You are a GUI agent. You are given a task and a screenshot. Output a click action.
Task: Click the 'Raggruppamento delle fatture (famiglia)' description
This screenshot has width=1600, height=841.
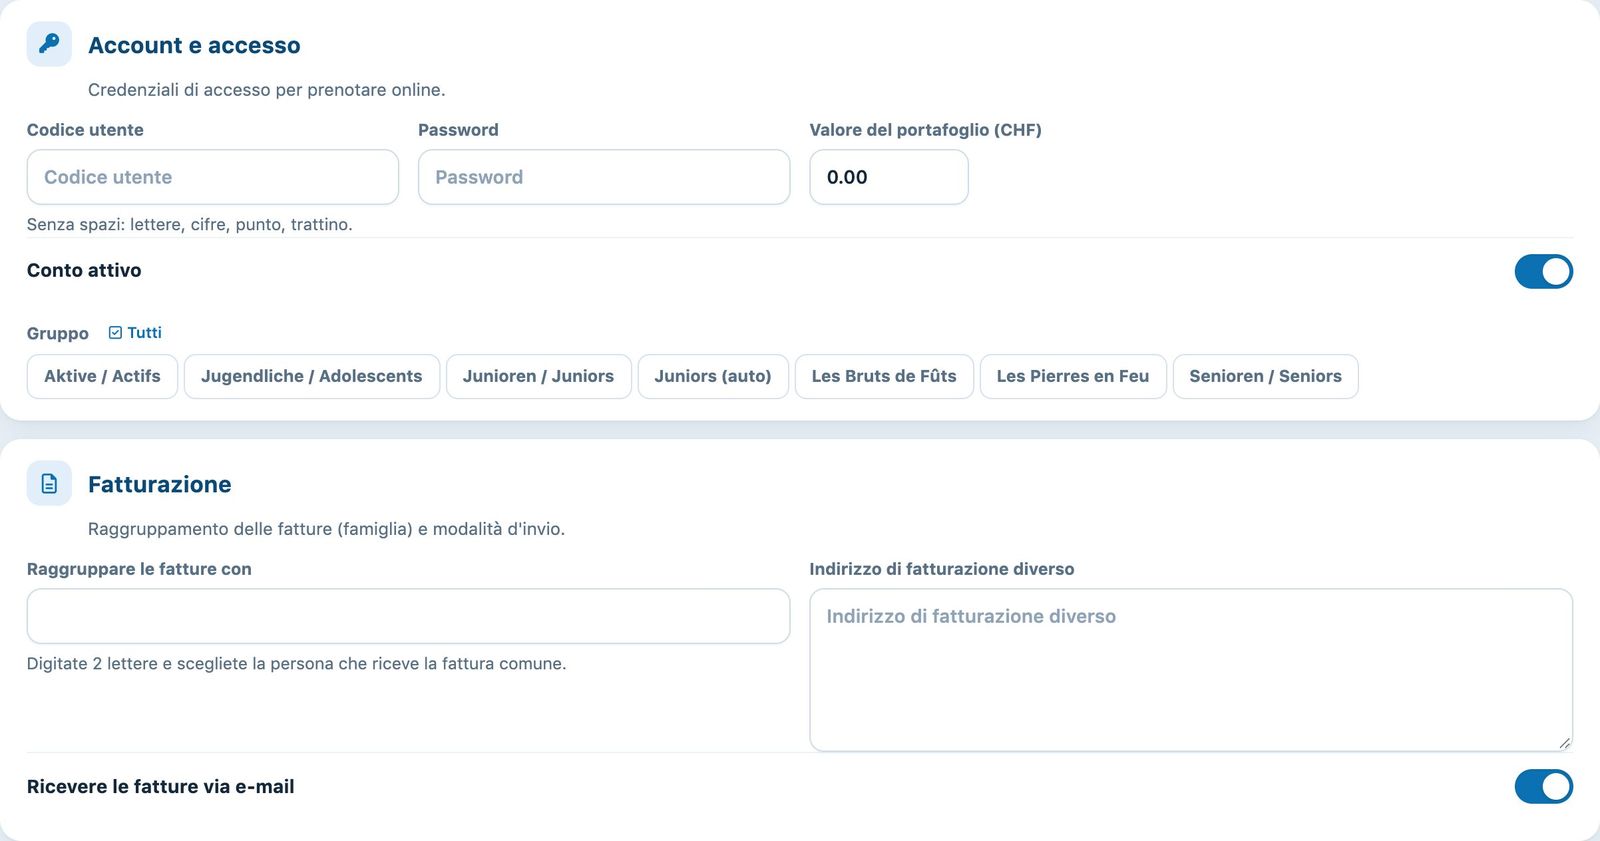[x=327, y=529]
